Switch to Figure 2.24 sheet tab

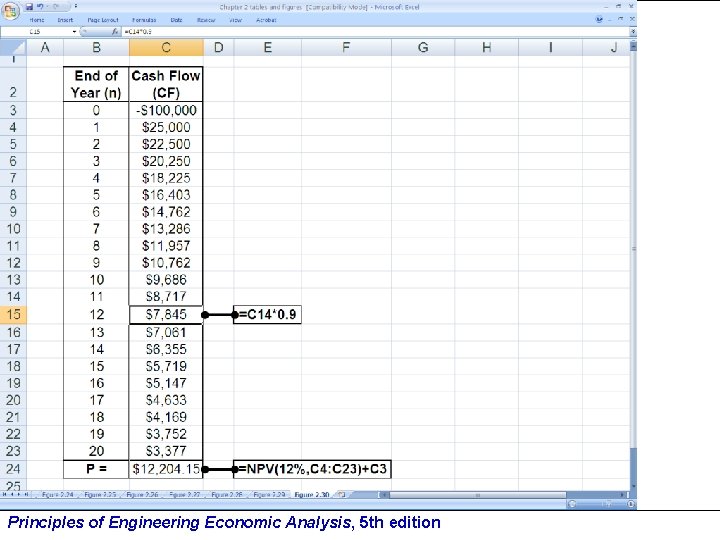[x=57, y=495]
